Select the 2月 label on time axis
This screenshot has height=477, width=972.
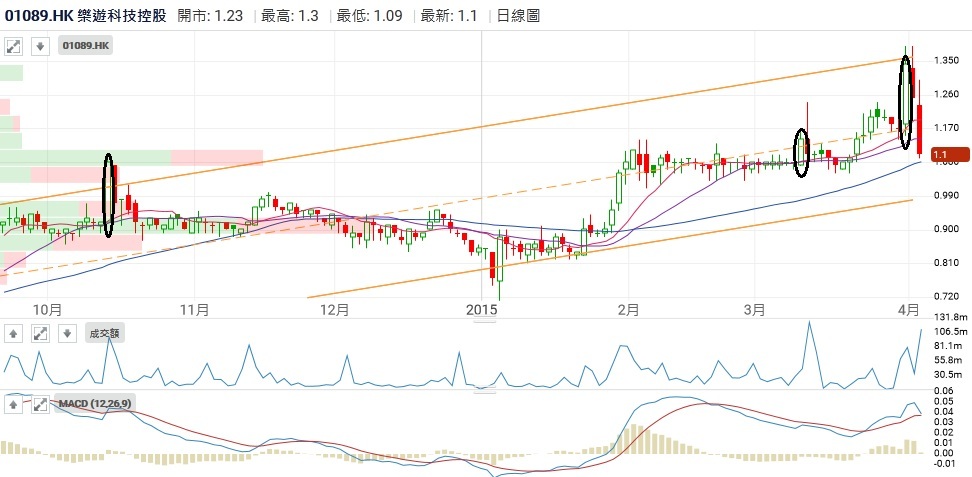(629, 309)
